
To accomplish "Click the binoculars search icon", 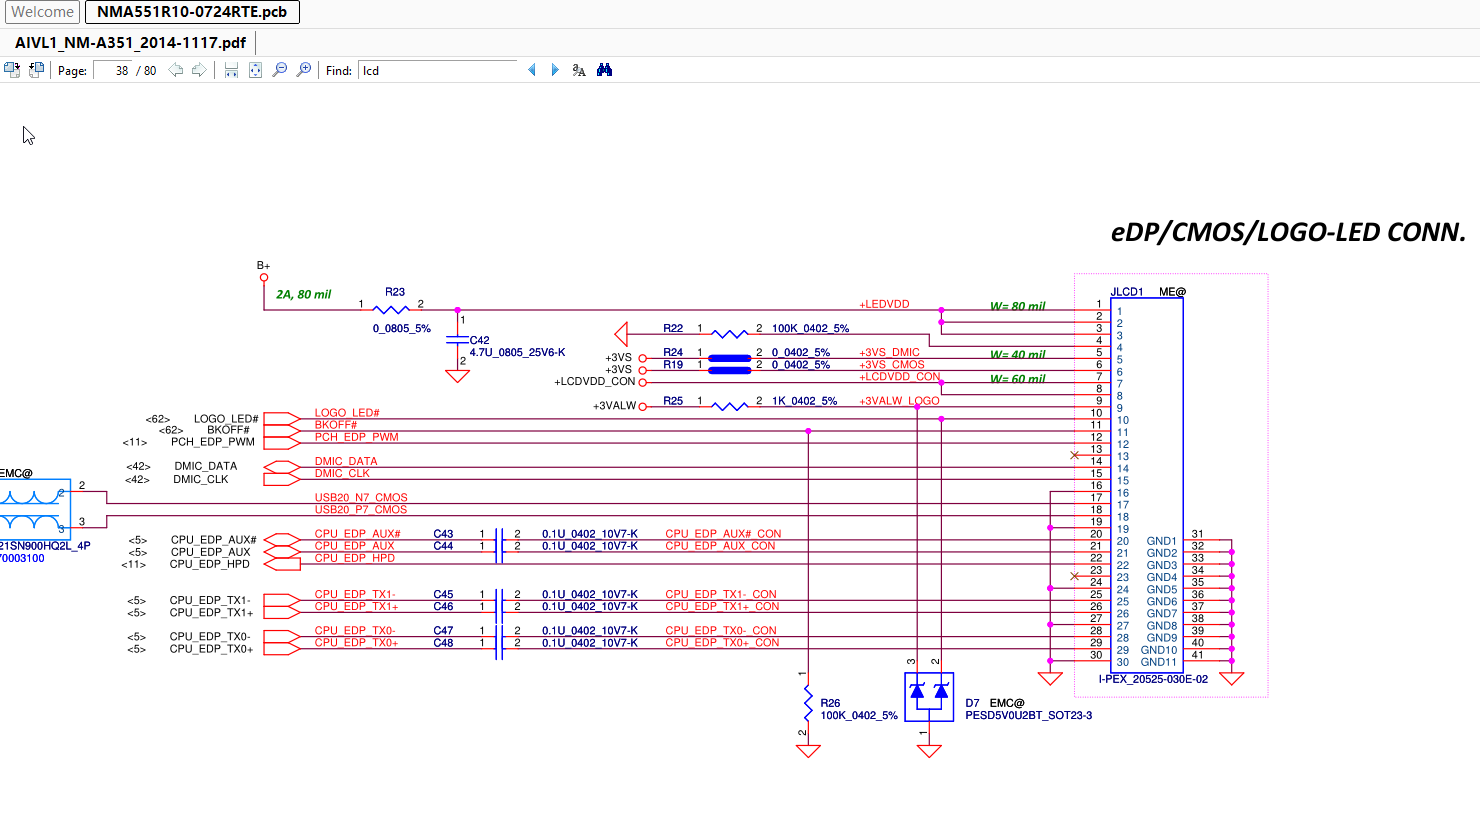I will [x=604, y=70].
